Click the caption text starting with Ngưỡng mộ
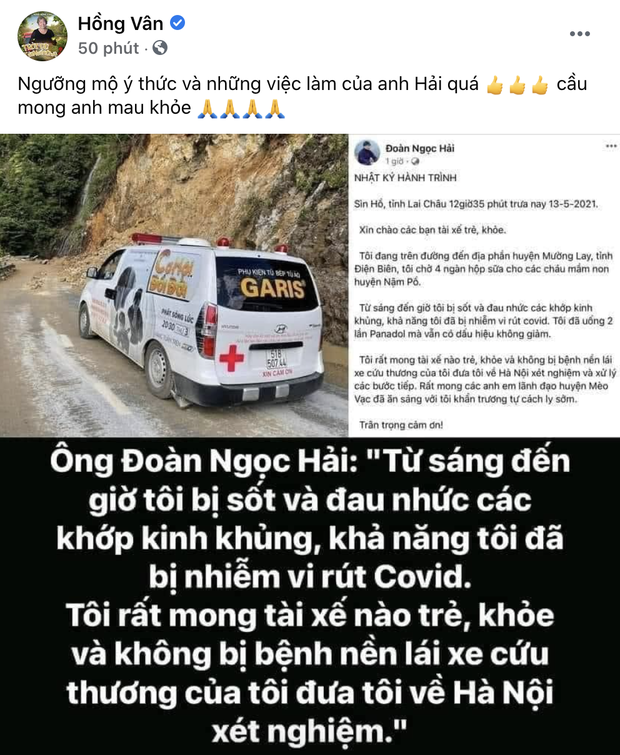The width and height of the screenshot is (620, 755). click(302, 95)
